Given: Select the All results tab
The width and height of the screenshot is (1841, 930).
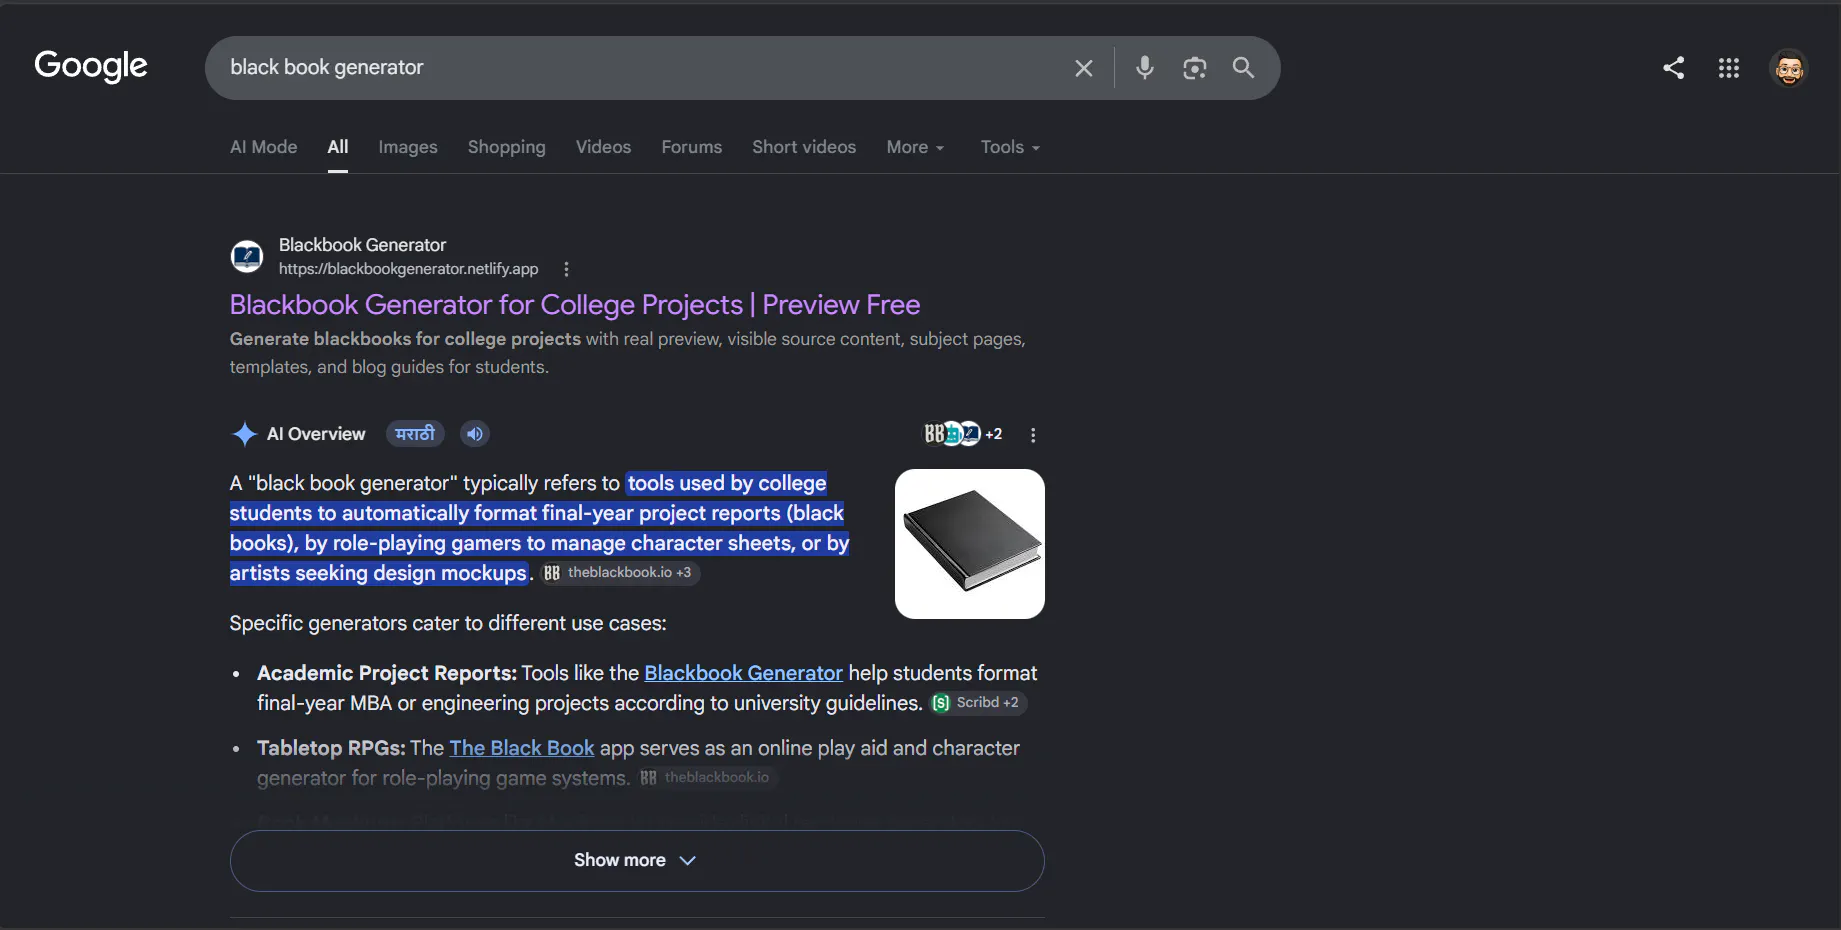Looking at the screenshot, I should coord(338,147).
